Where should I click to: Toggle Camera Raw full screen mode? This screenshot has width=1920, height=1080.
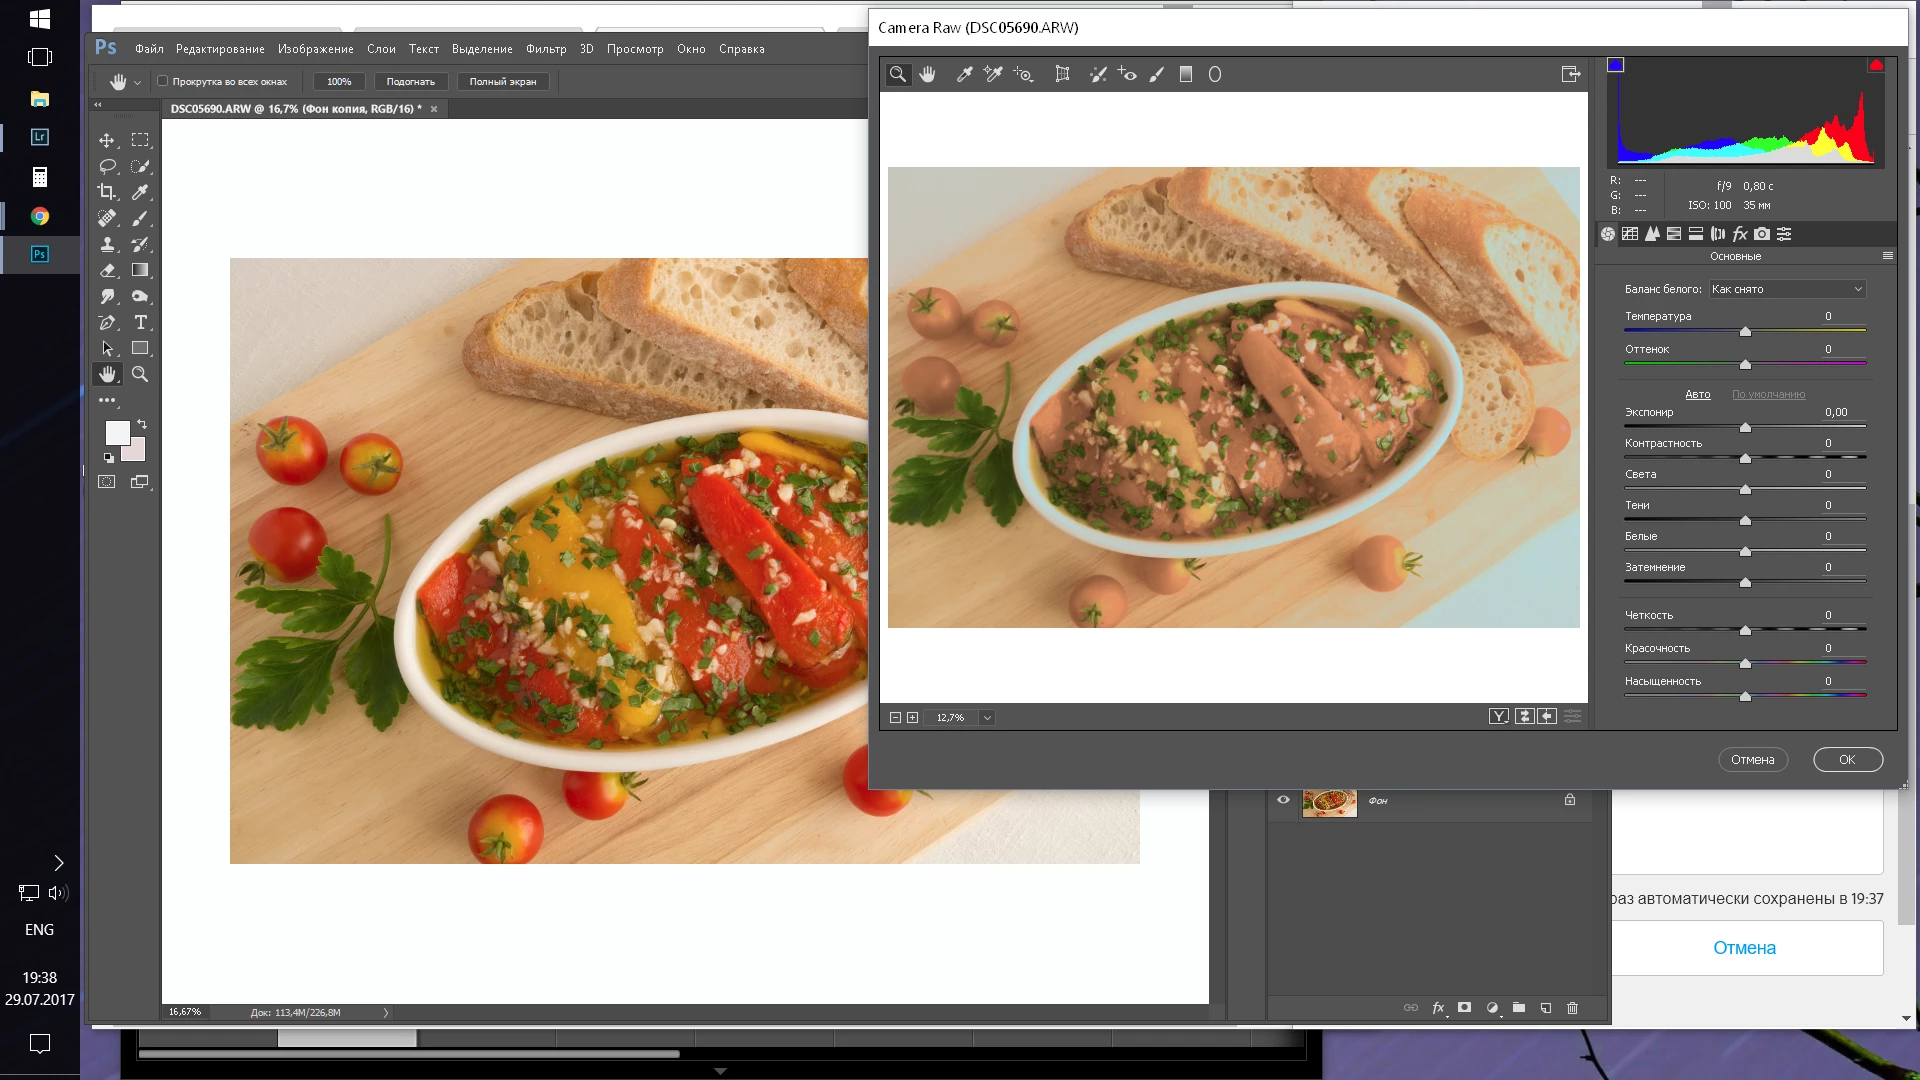point(1570,74)
